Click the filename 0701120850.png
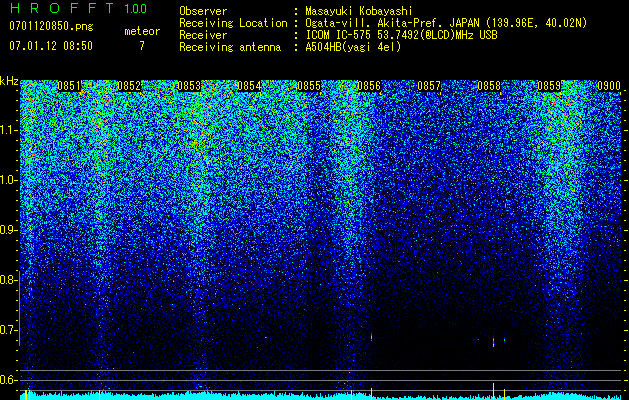The height and width of the screenshot is (400, 629). pyautogui.click(x=51, y=26)
